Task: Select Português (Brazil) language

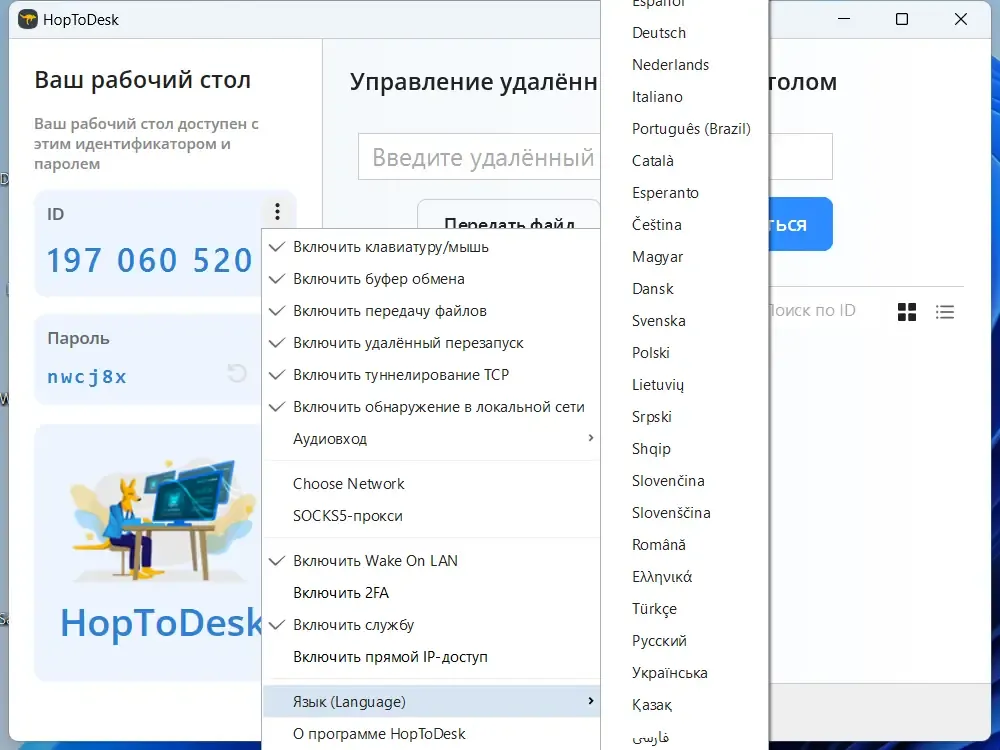Action: pyautogui.click(x=685, y=128)
